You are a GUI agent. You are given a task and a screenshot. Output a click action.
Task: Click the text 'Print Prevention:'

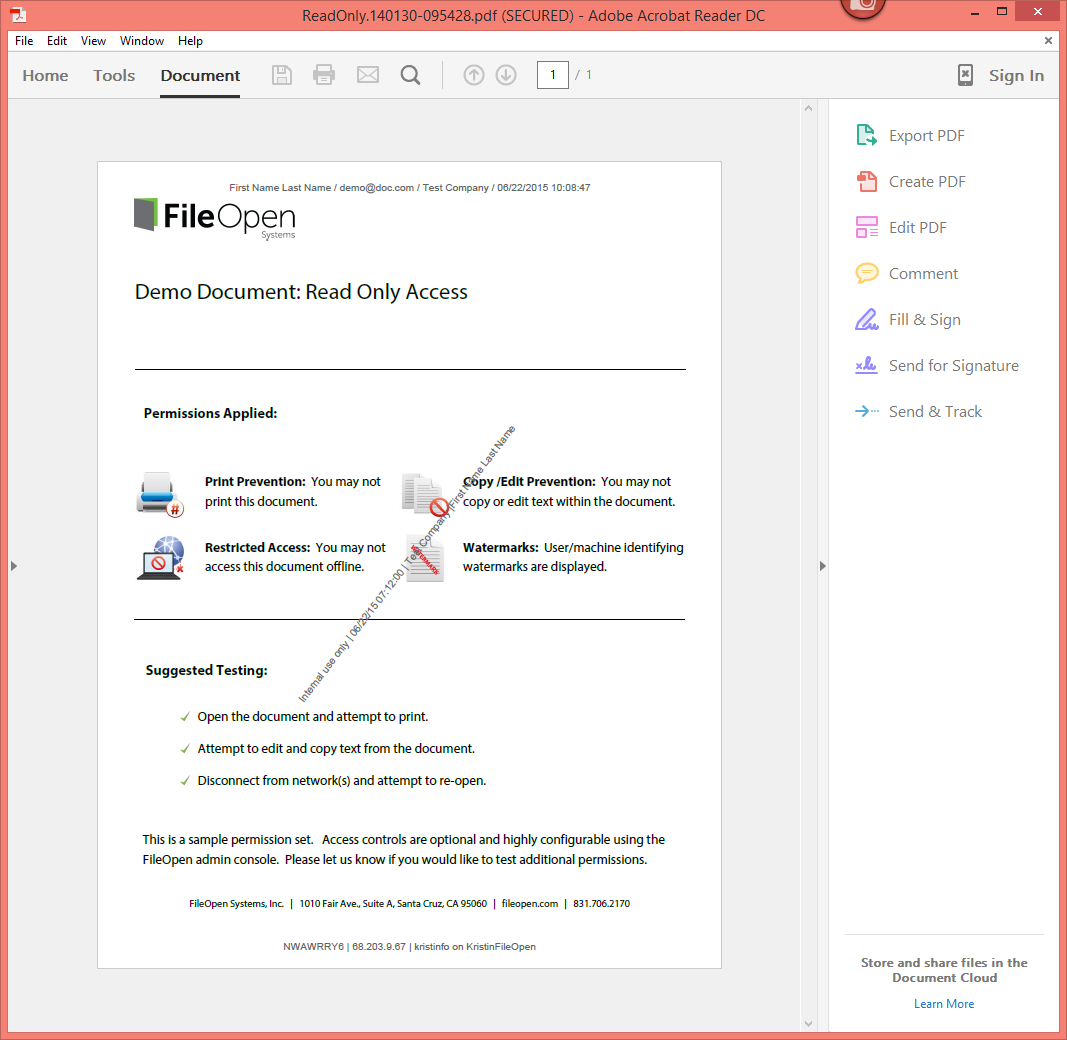(255, 481)
